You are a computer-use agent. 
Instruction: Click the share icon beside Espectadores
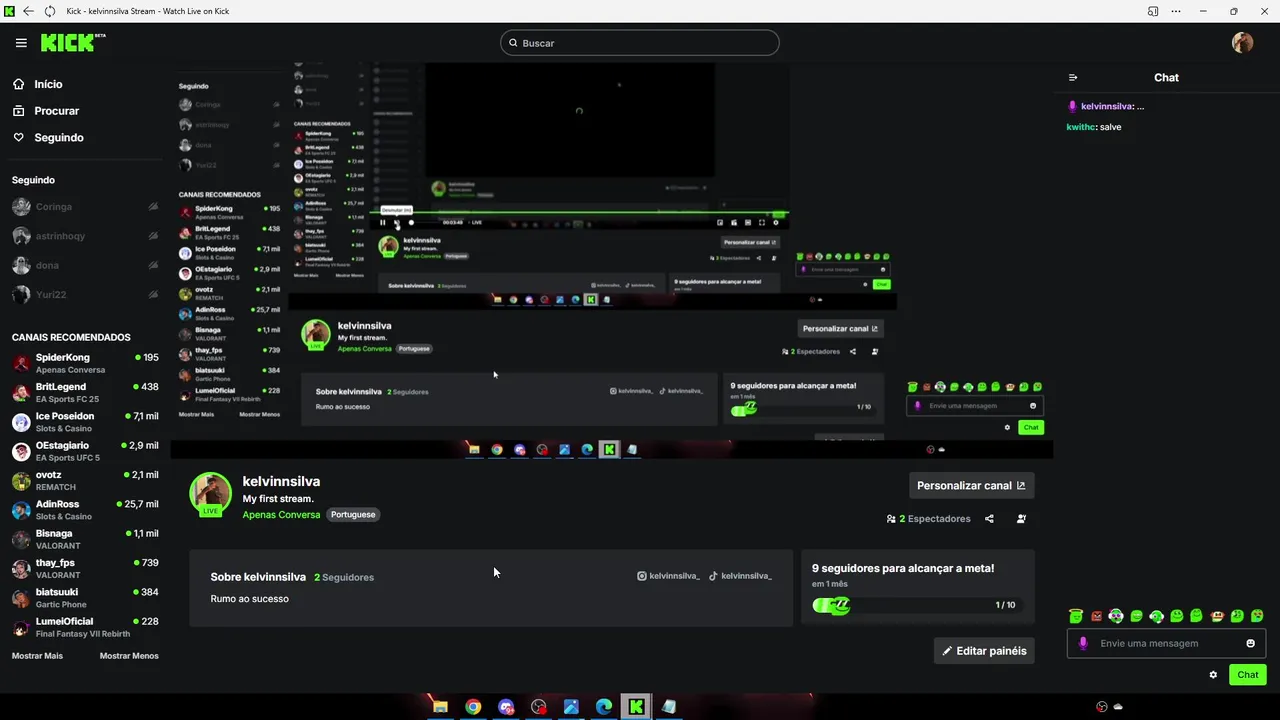click(x=989, y=519)
